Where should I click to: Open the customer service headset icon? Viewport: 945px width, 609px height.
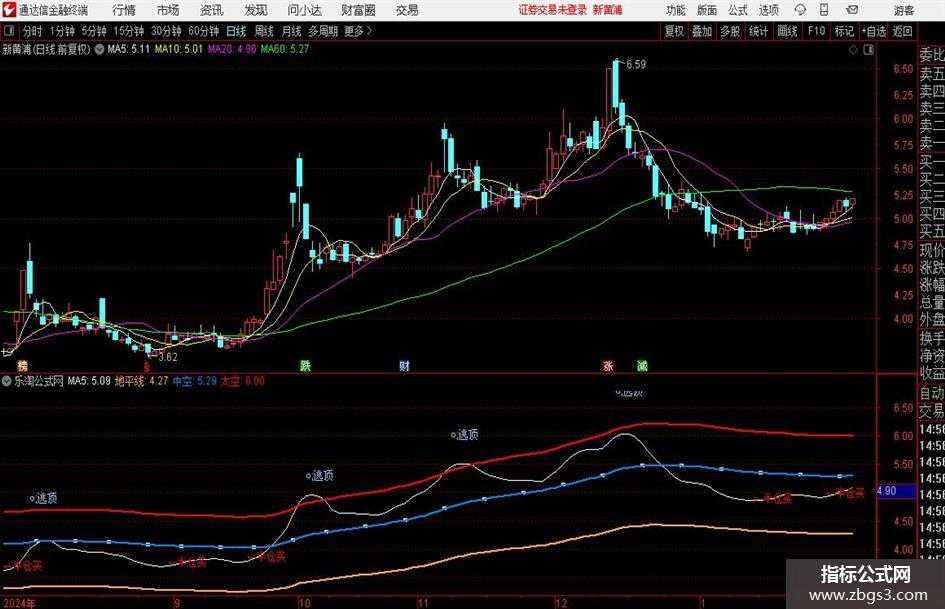[800, 10]
